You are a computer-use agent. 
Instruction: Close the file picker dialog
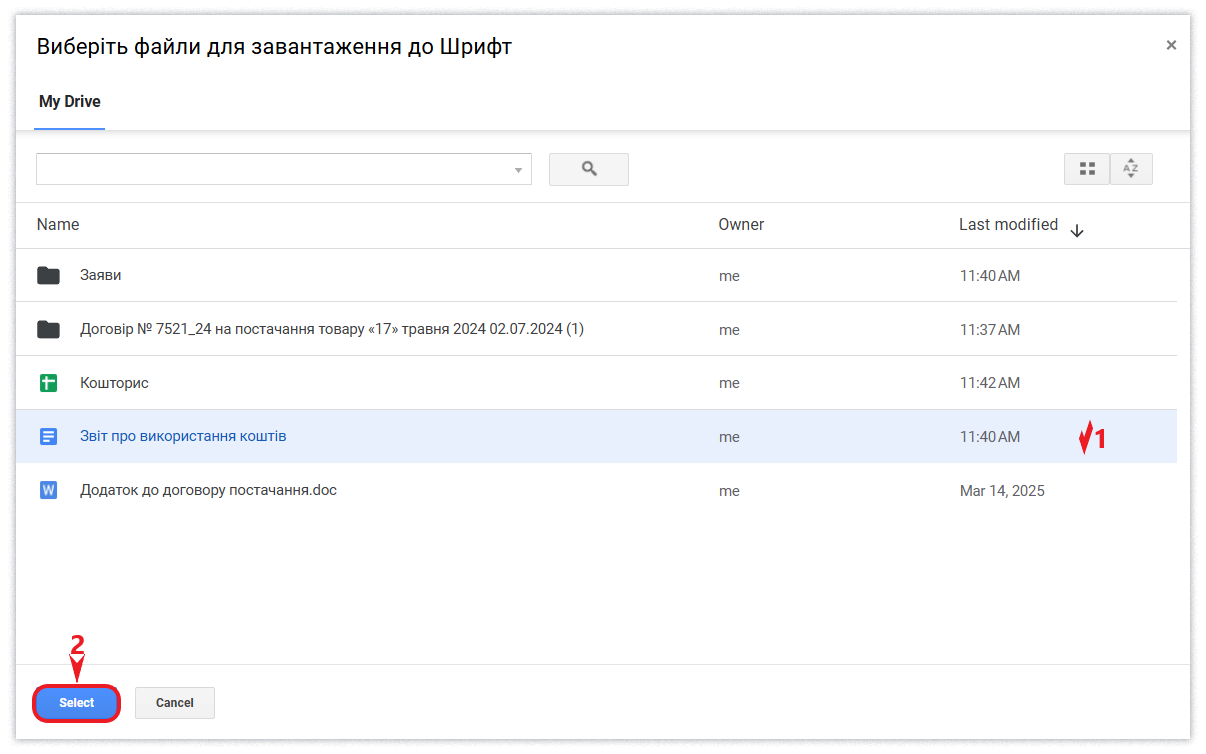[x=1171, y=45]
